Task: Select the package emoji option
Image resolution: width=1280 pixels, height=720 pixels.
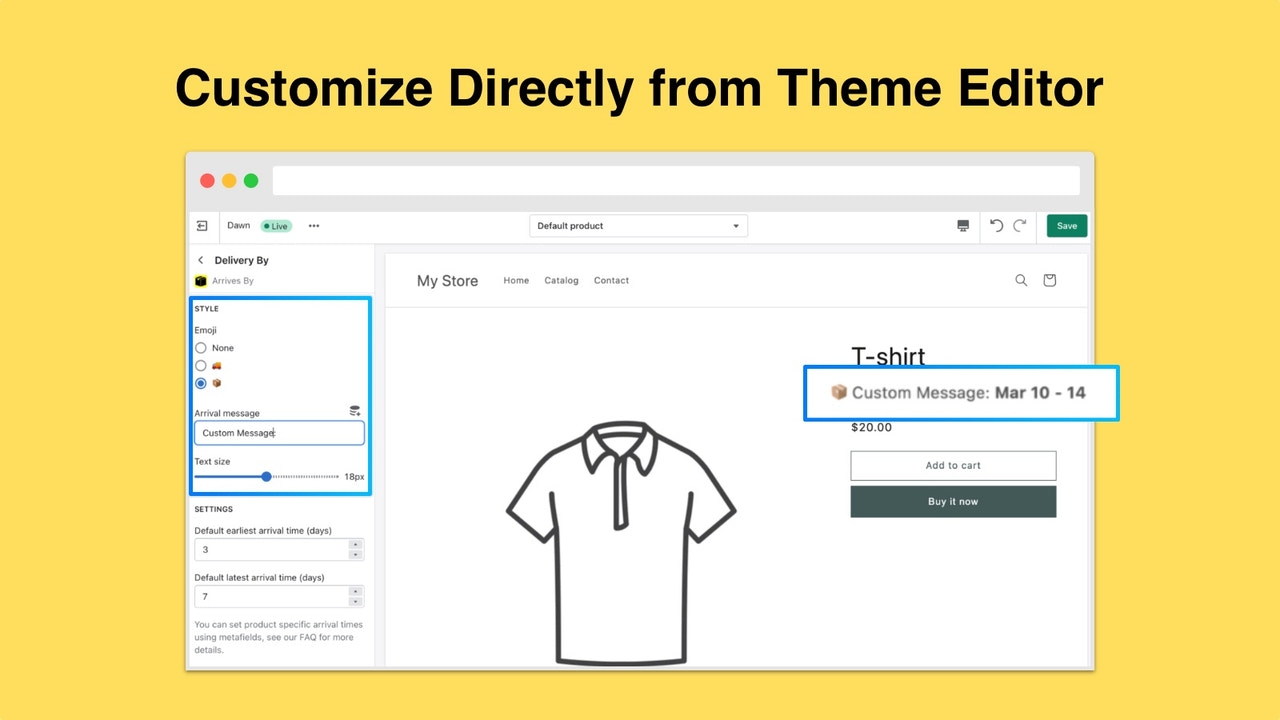Action: point(201,383)
